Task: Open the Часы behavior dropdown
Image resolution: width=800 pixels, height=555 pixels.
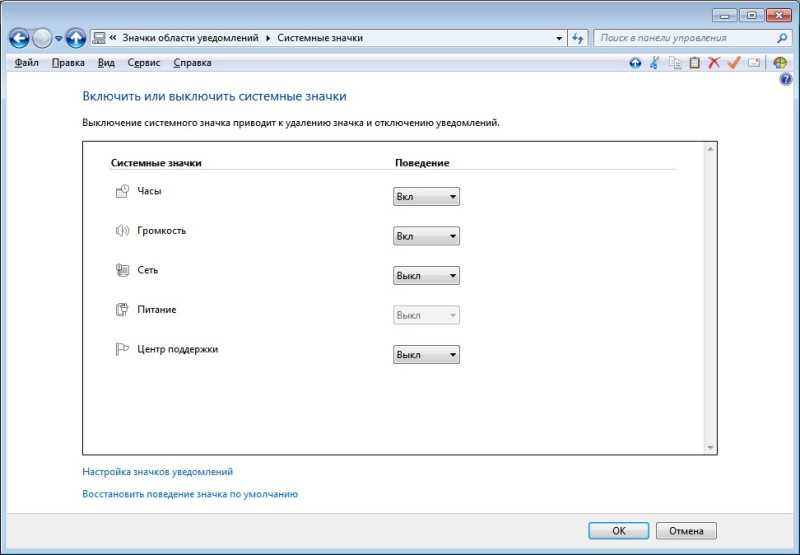Action: (x=426, y=196)
